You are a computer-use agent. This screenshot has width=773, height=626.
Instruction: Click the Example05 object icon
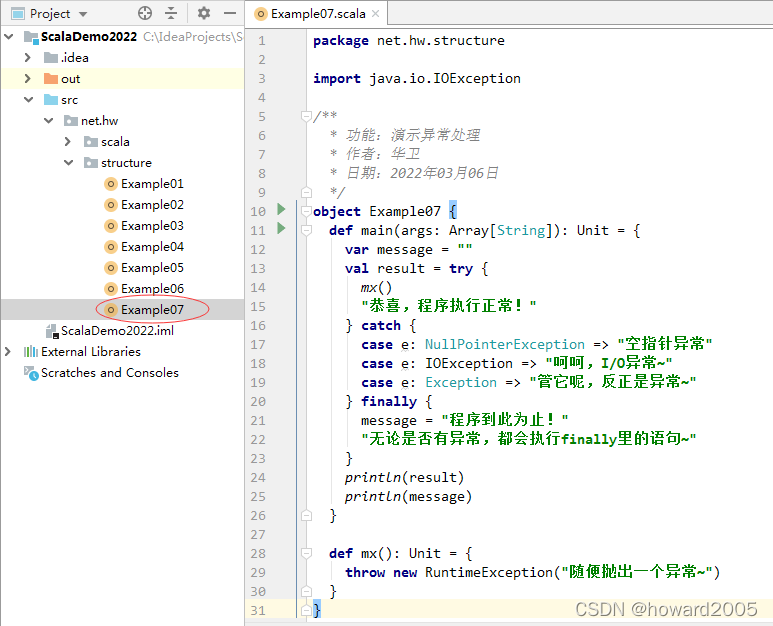(x=111, y=268)
